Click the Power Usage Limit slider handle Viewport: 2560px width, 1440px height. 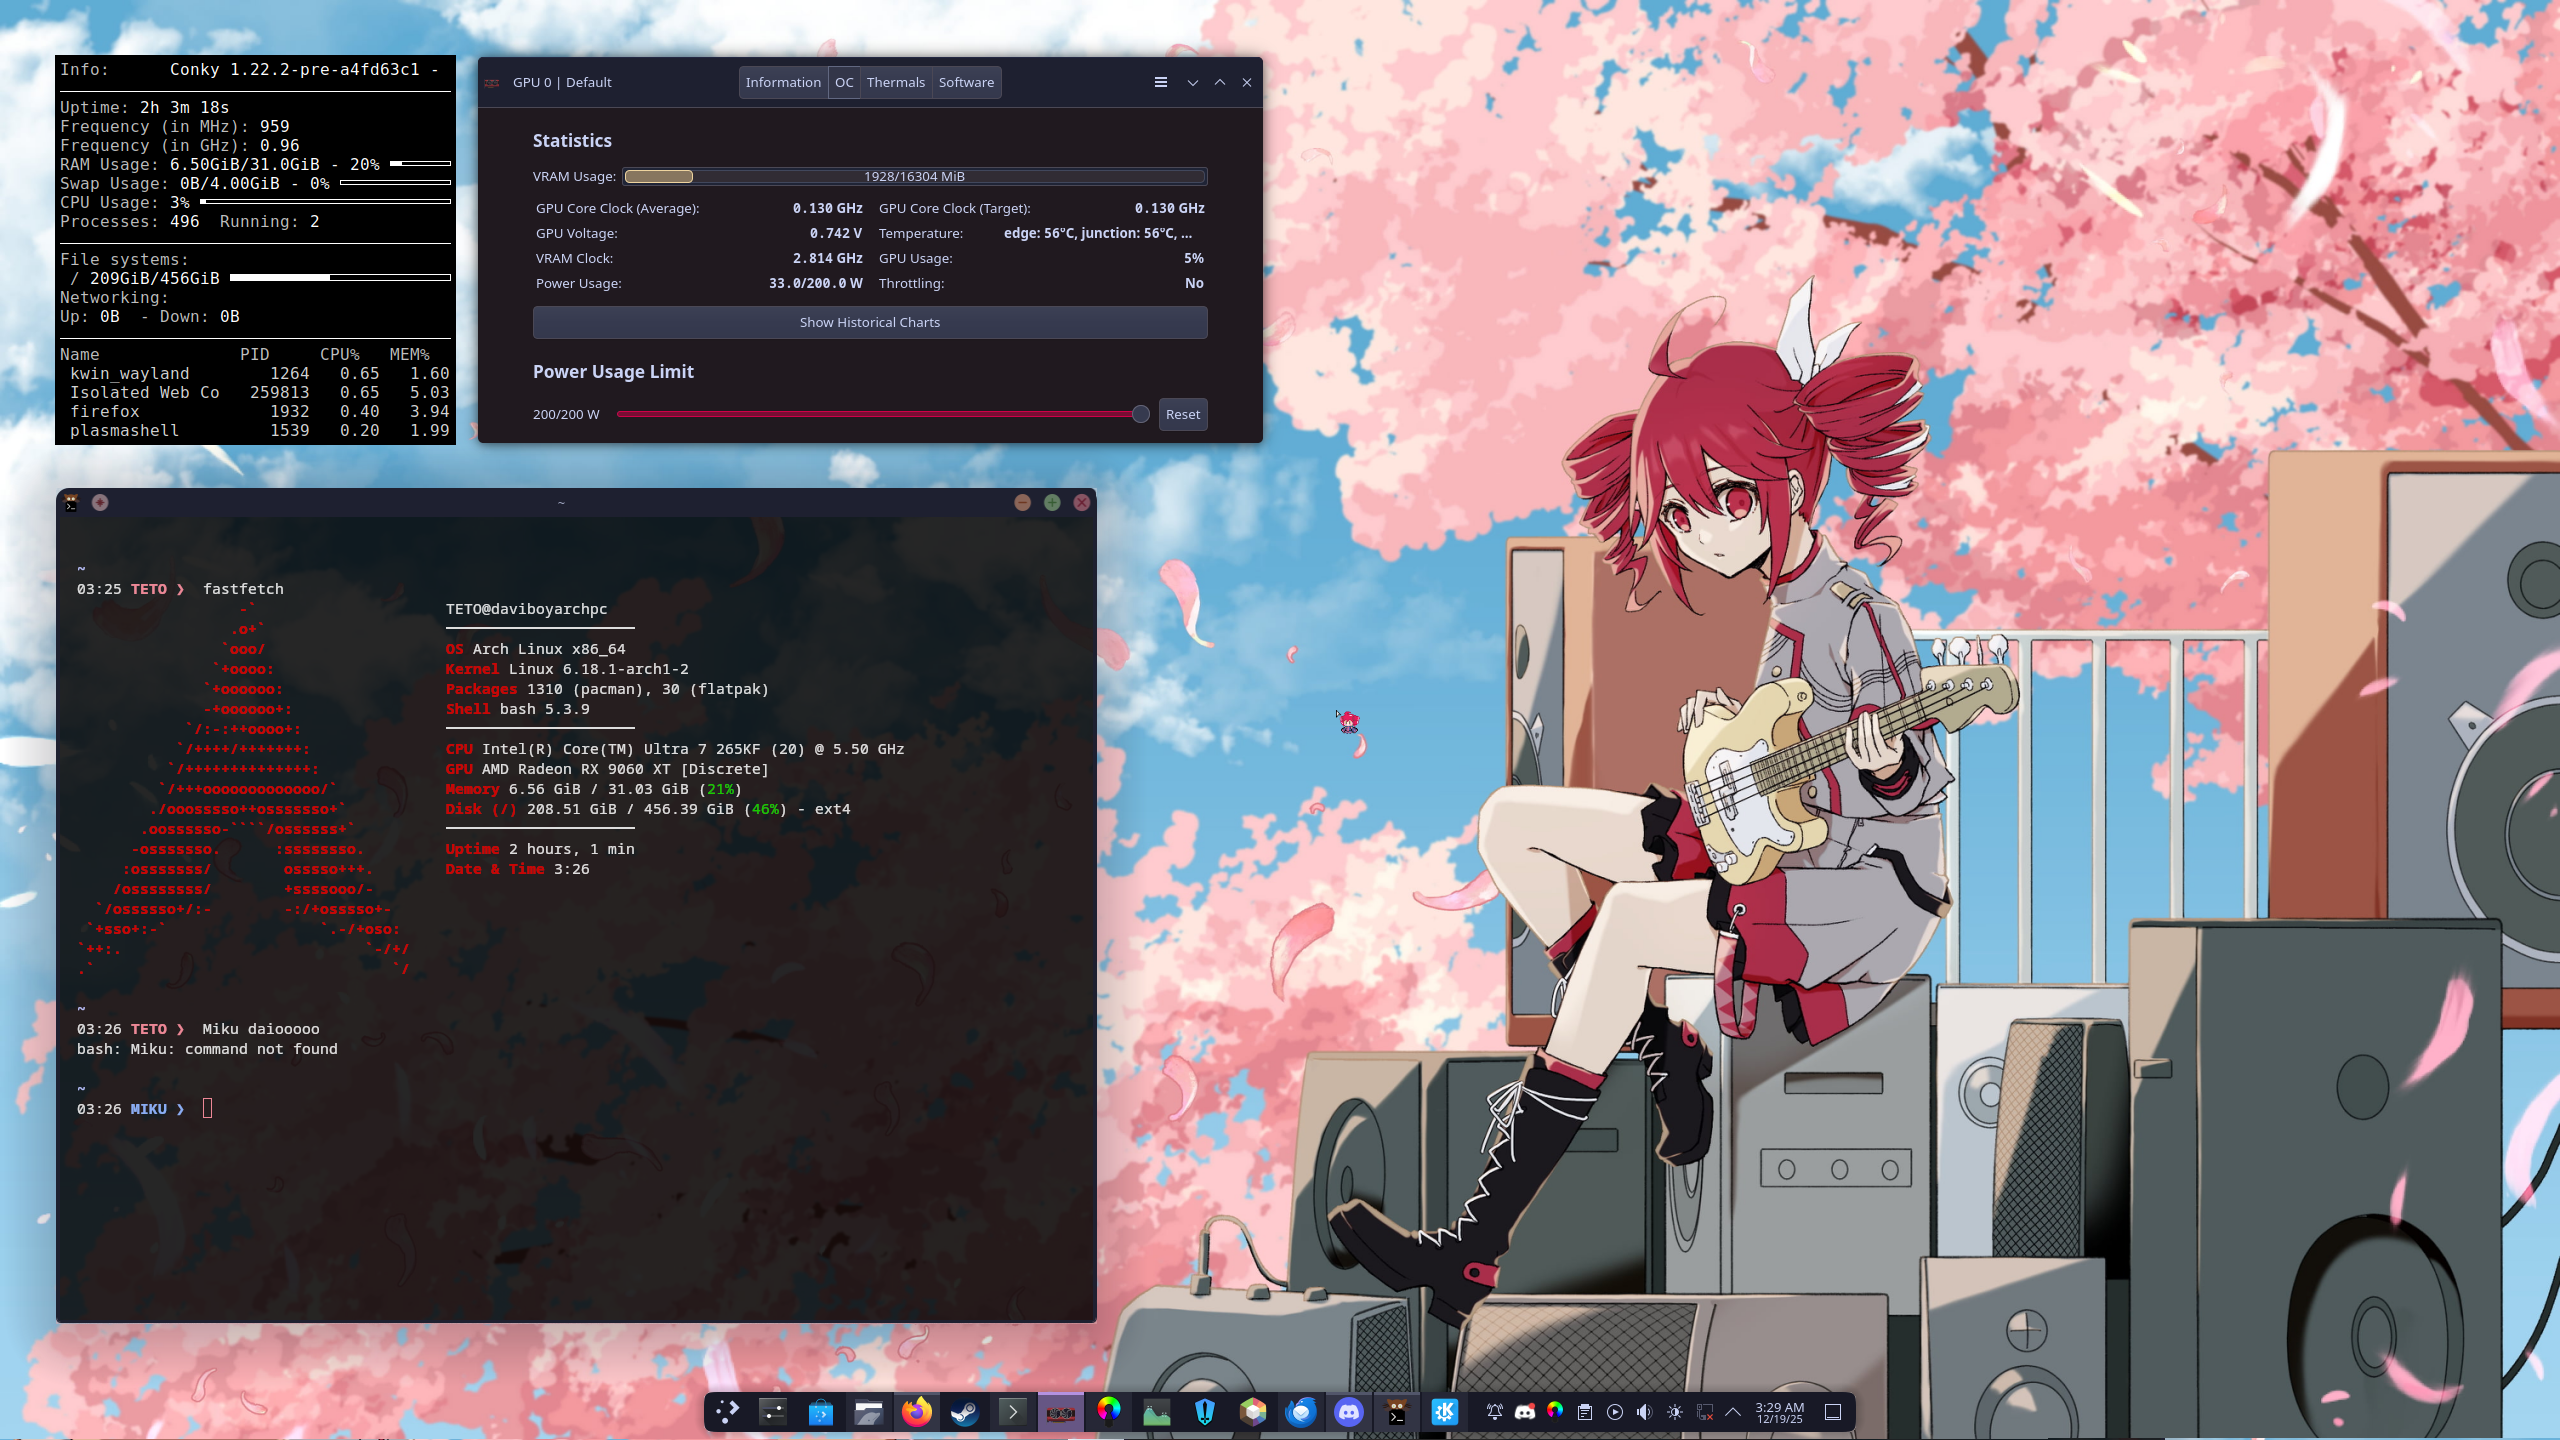(1140, 414)
